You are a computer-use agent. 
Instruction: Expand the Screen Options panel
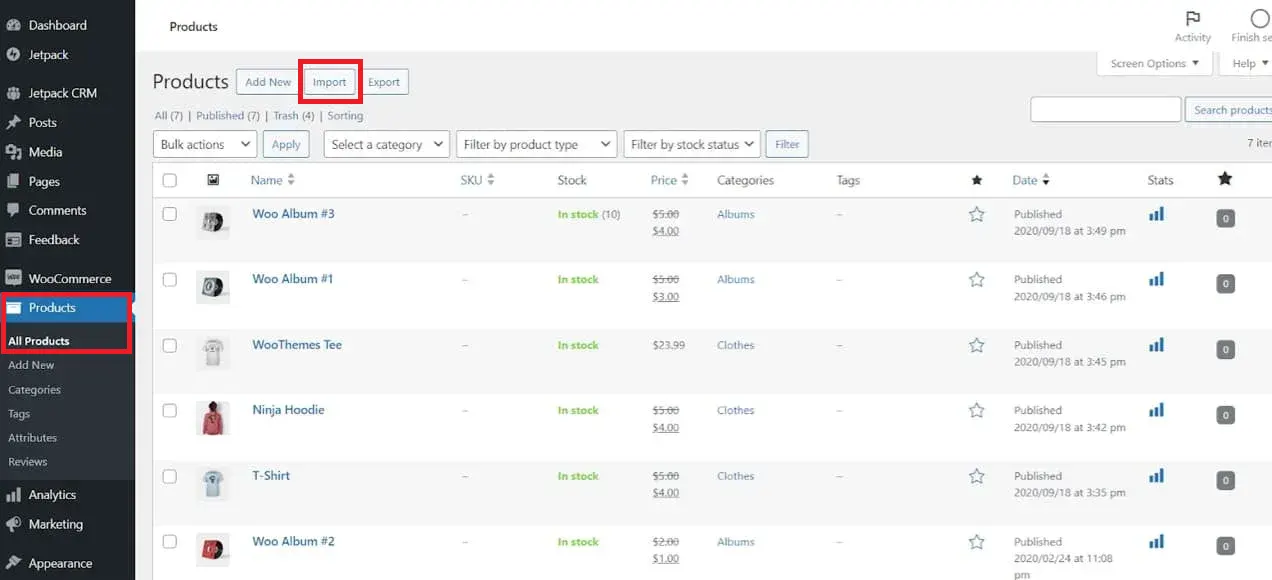click(x=1155, y=63)
